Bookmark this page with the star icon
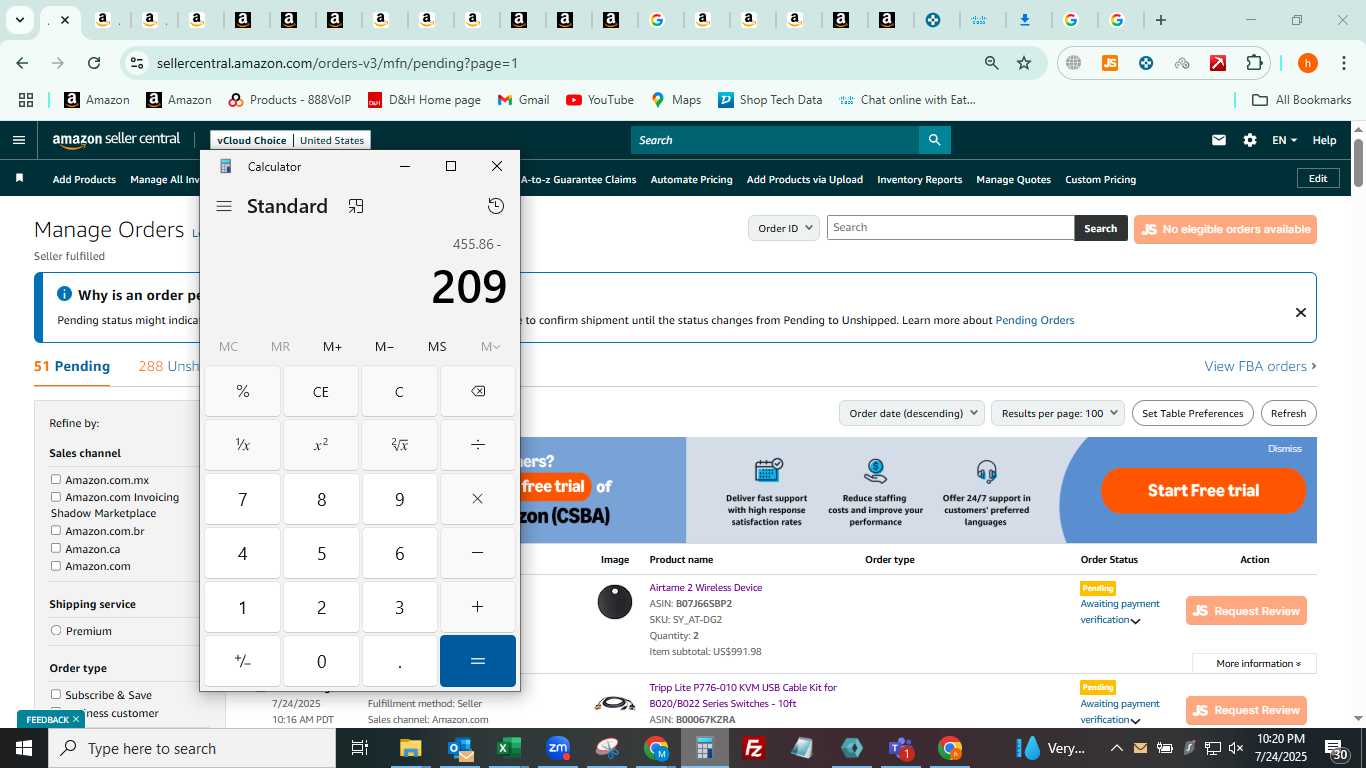The image size is (1366, 768). [x=1024, y=63]
